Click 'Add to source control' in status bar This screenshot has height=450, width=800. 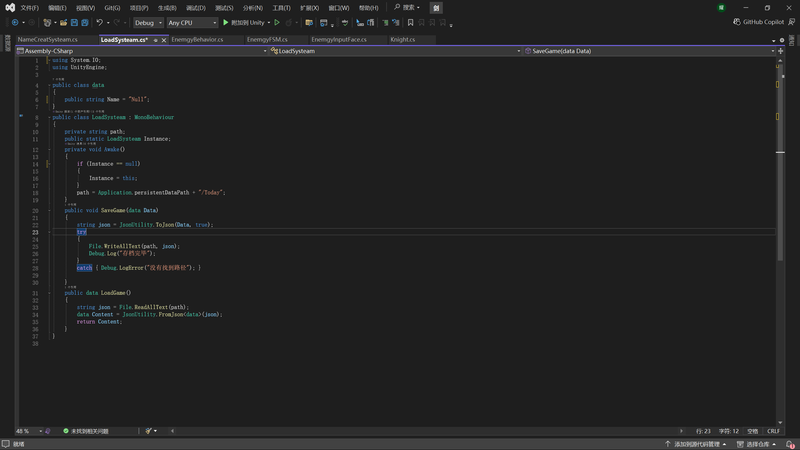(x=697, y=444)
